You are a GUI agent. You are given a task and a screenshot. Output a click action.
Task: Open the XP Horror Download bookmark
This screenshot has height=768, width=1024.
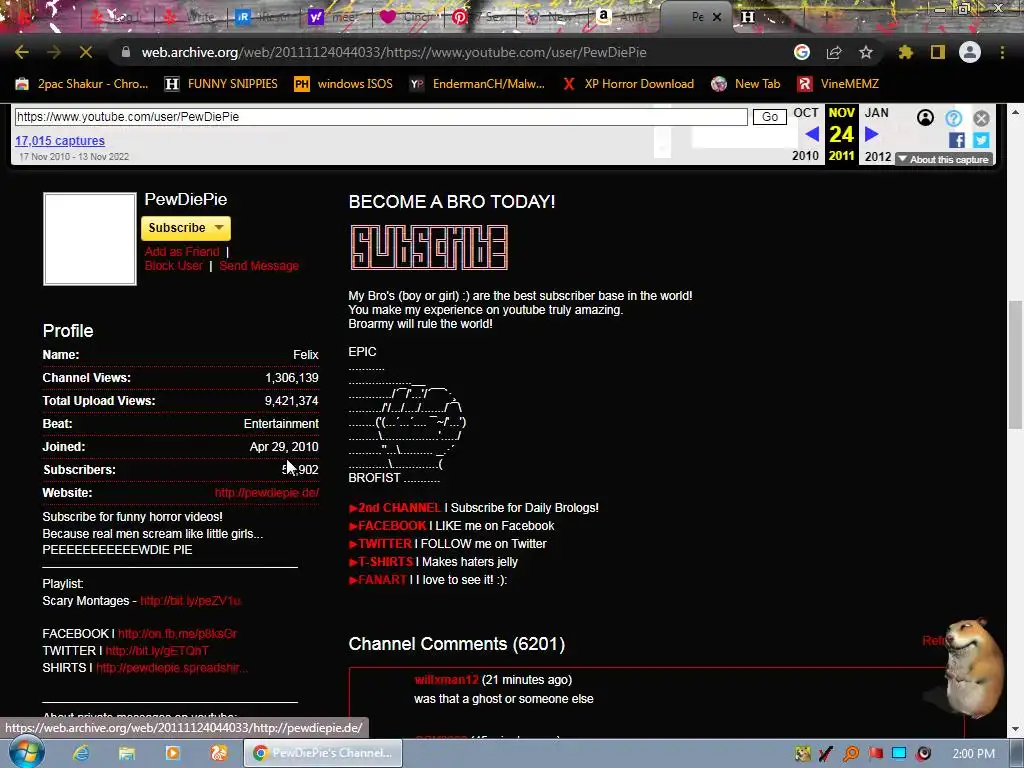coord(628,84)
